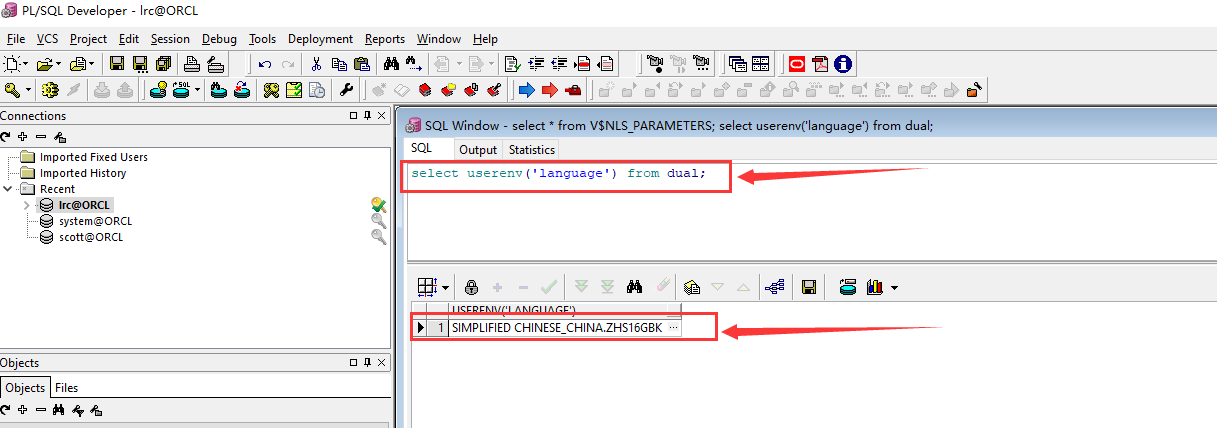Open the grid mode dropdown arrow
The width and height of the screenshot is (1217, 428).
pyautogui.click(x=445, y=287)
